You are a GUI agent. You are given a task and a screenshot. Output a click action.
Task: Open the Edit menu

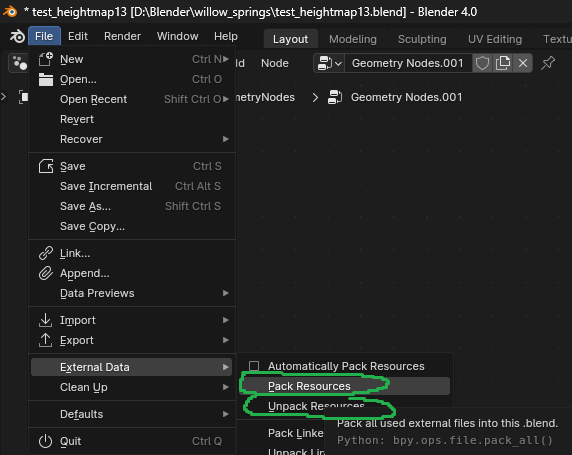78,36
